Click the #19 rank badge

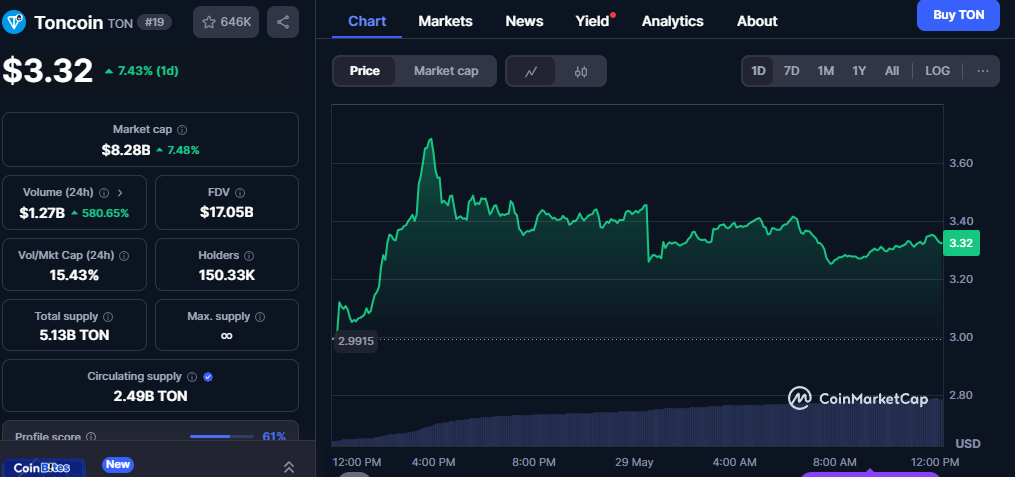pyautogui.click(x=154, y=23)
